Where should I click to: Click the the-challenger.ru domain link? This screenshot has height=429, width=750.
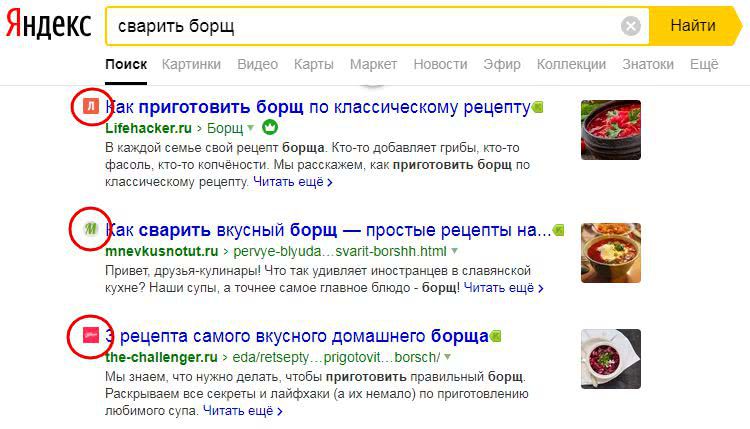(x=161, y=357)
